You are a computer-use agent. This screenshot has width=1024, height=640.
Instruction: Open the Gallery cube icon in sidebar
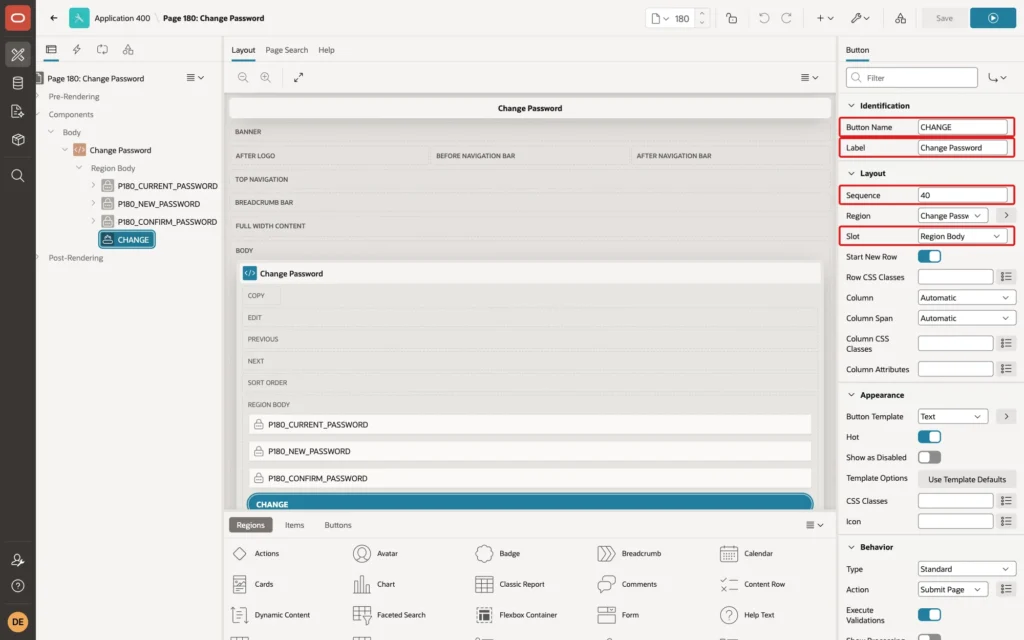[x=18, y=139]
